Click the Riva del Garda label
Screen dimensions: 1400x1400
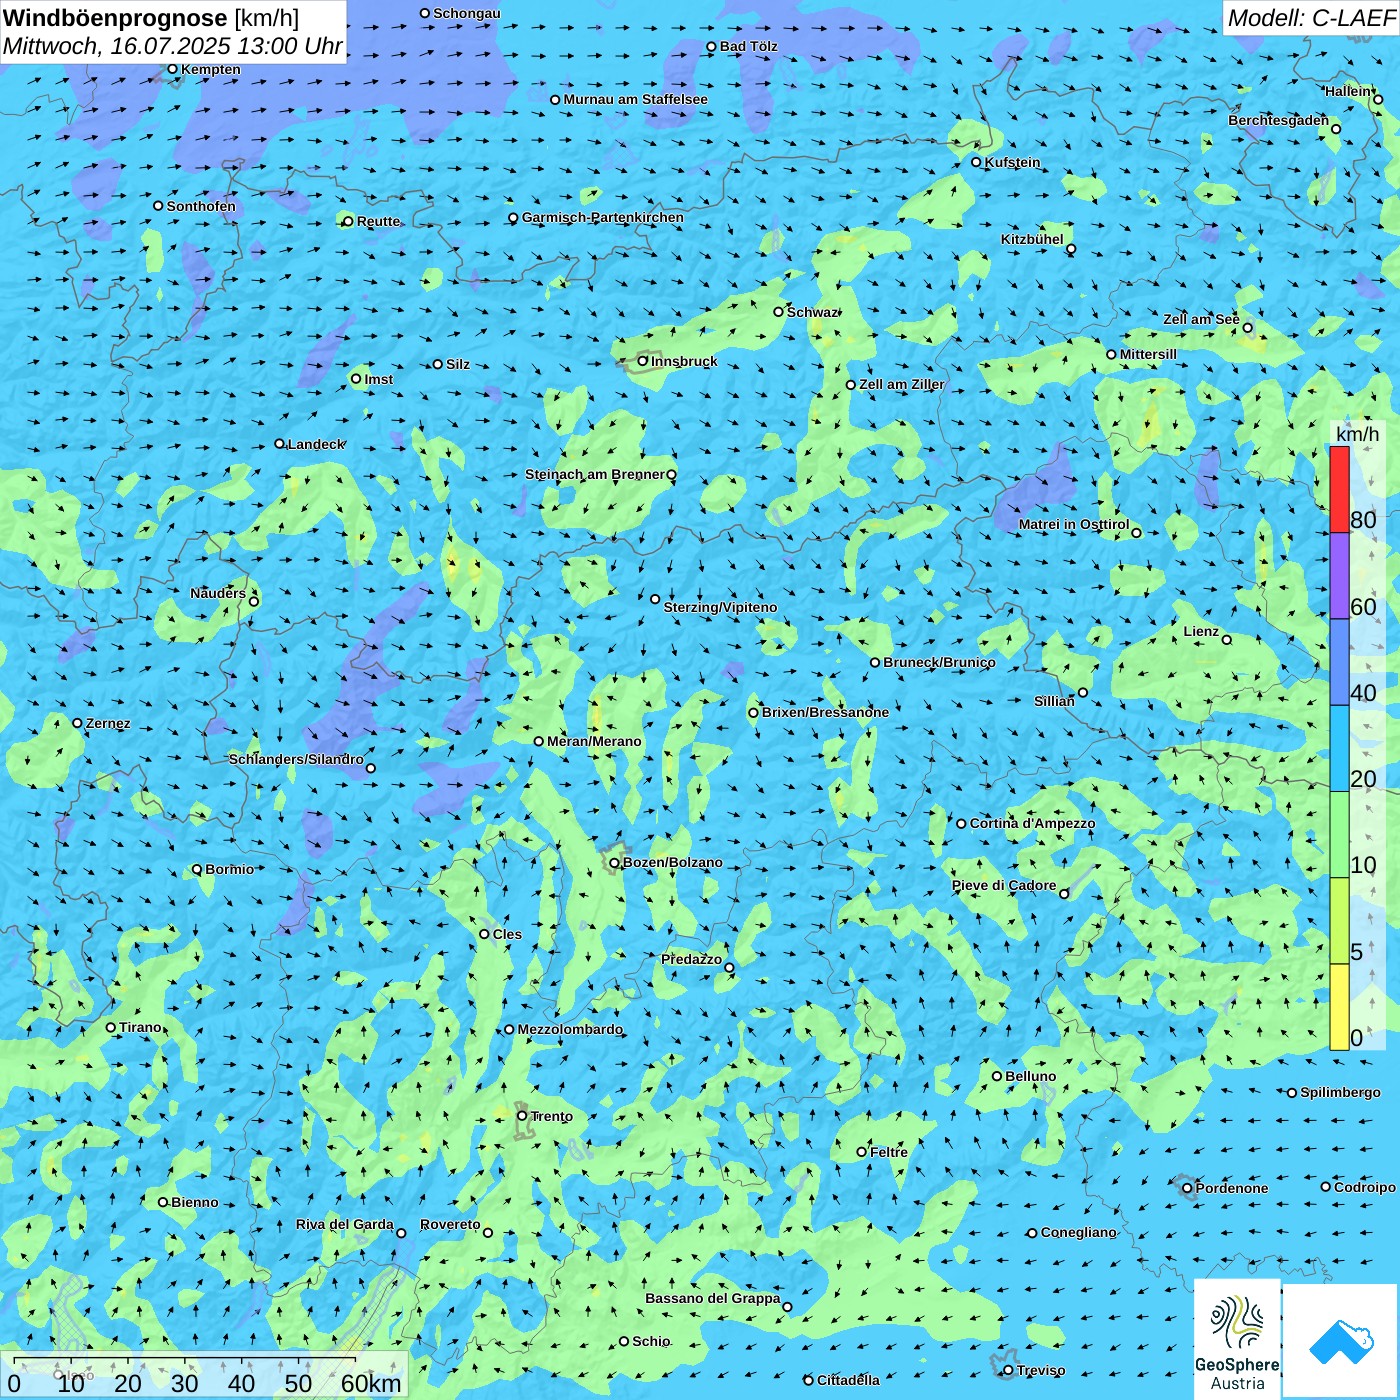(345, 1224)
